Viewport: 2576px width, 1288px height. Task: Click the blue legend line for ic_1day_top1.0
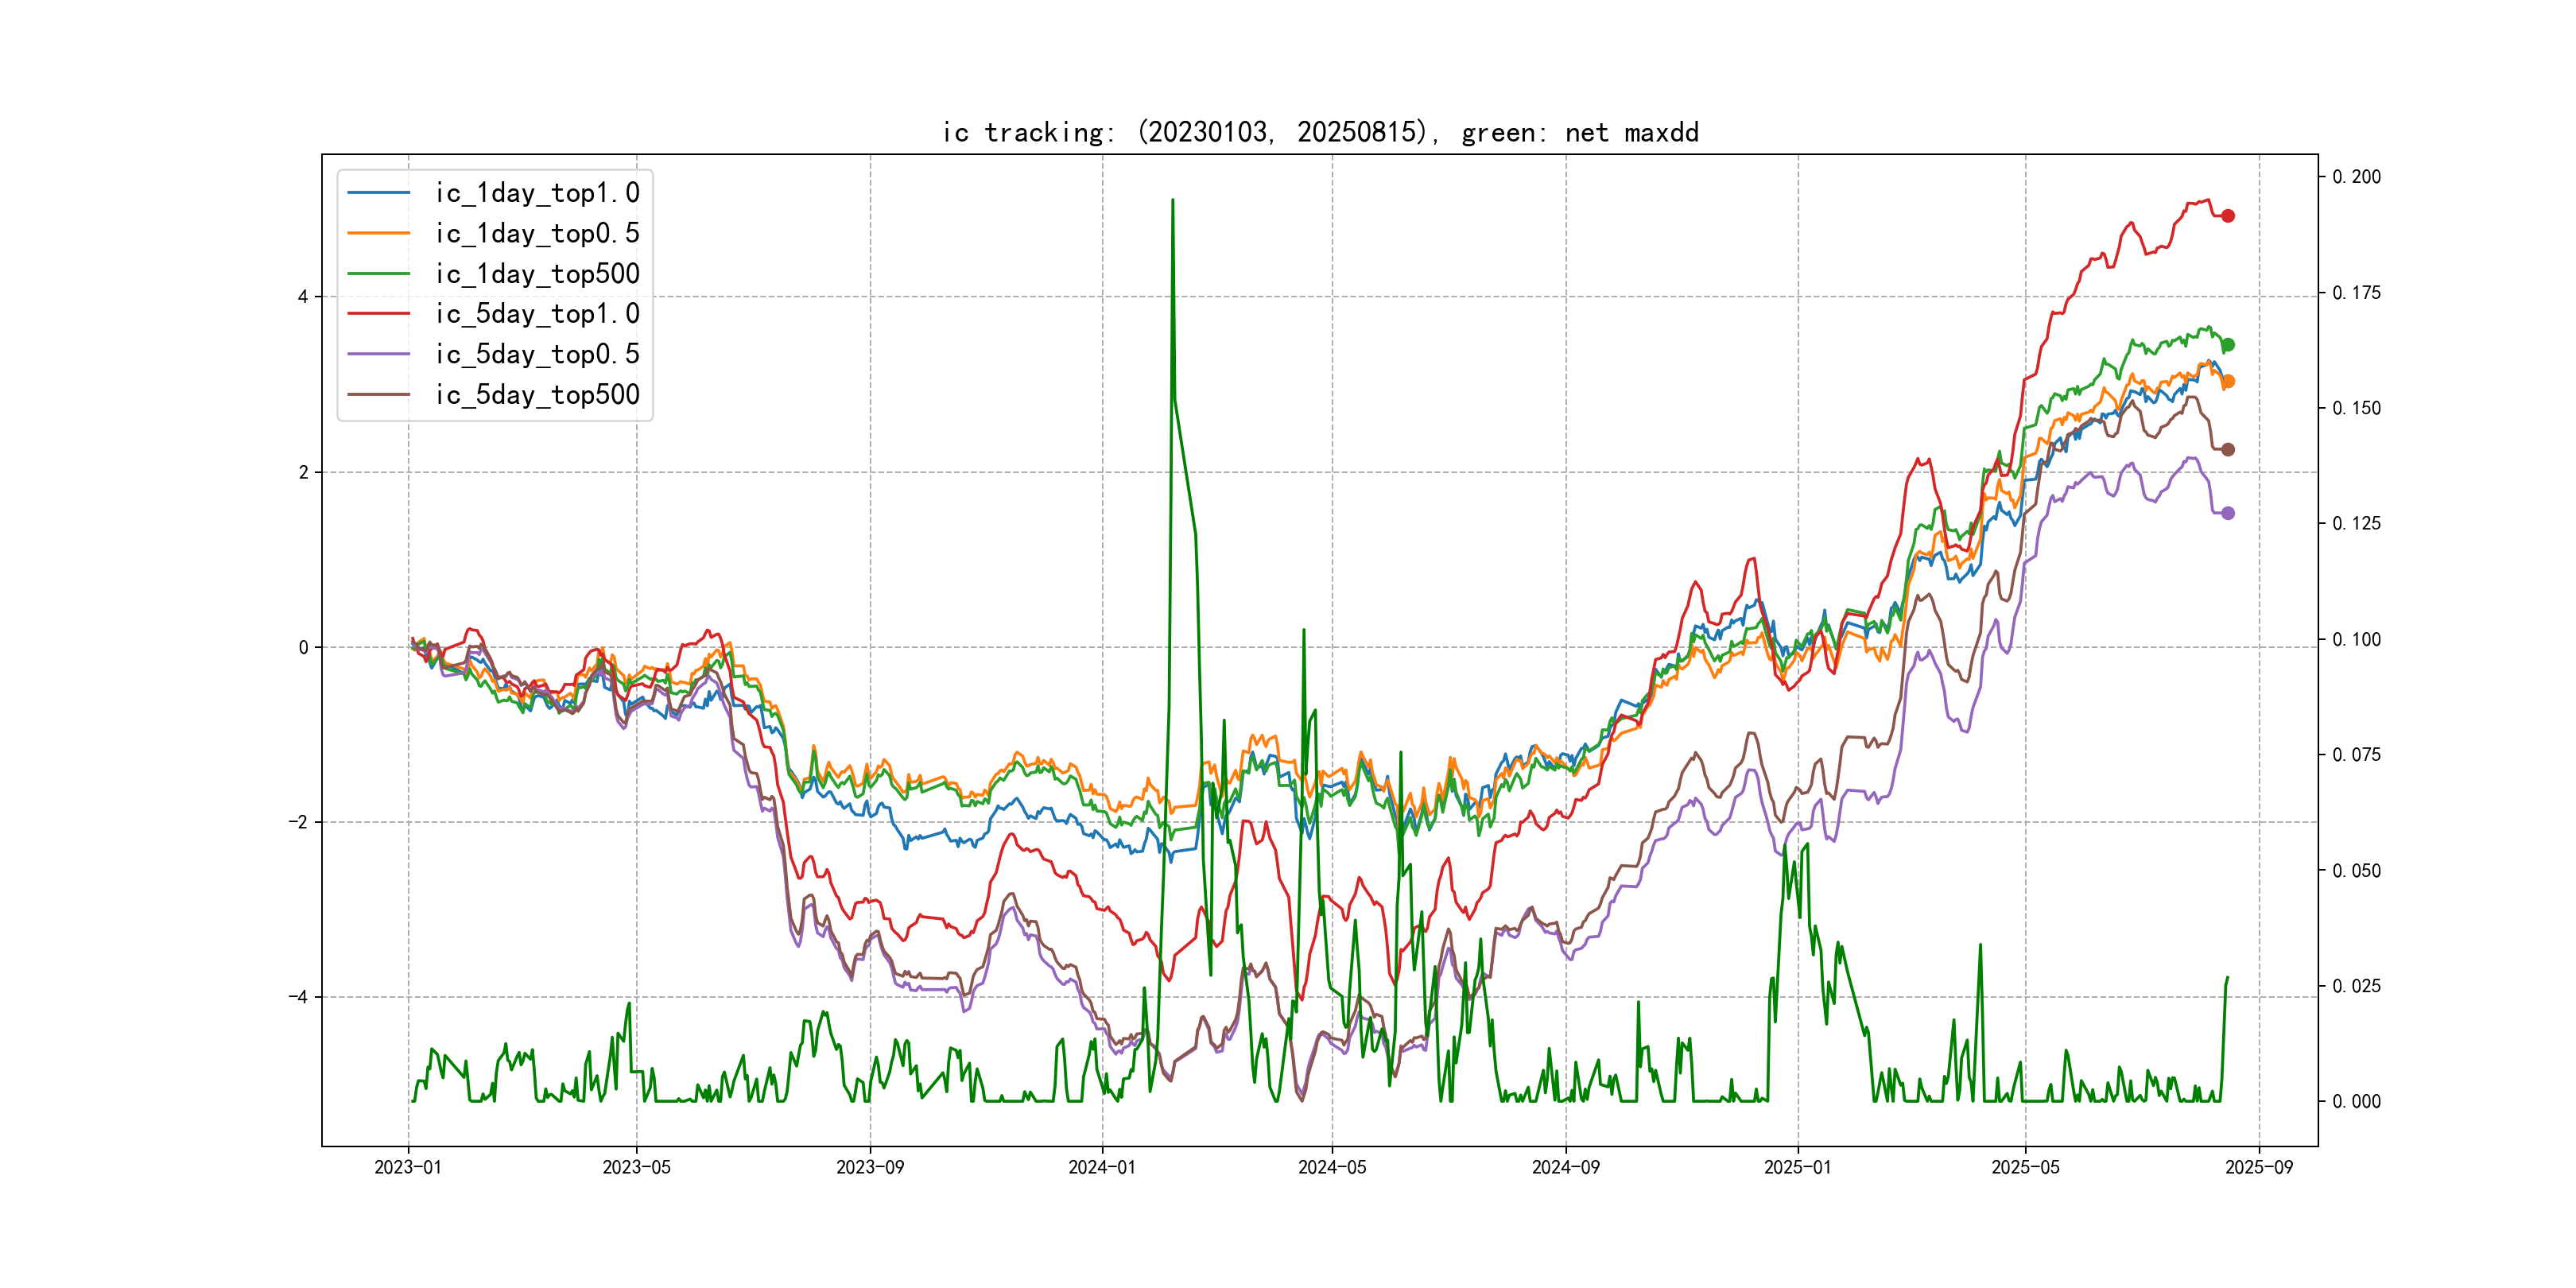(x=378, y=193)
